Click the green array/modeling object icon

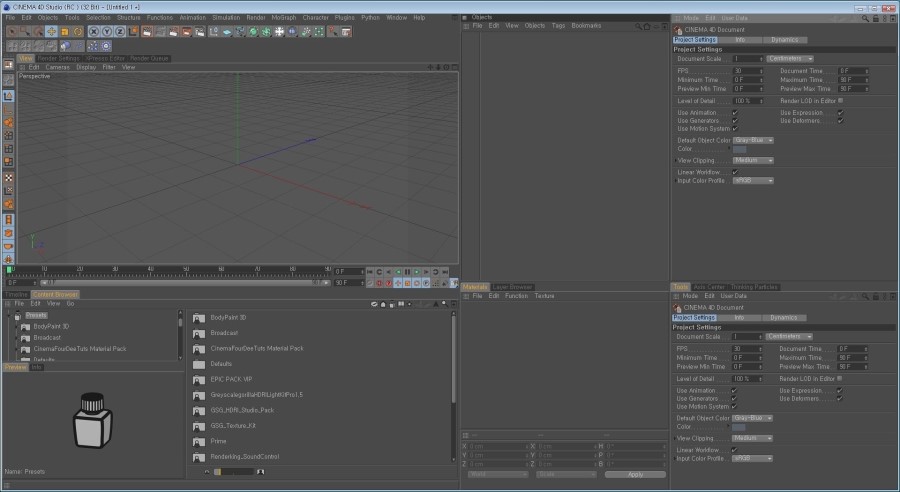click(x=266, y=32)
